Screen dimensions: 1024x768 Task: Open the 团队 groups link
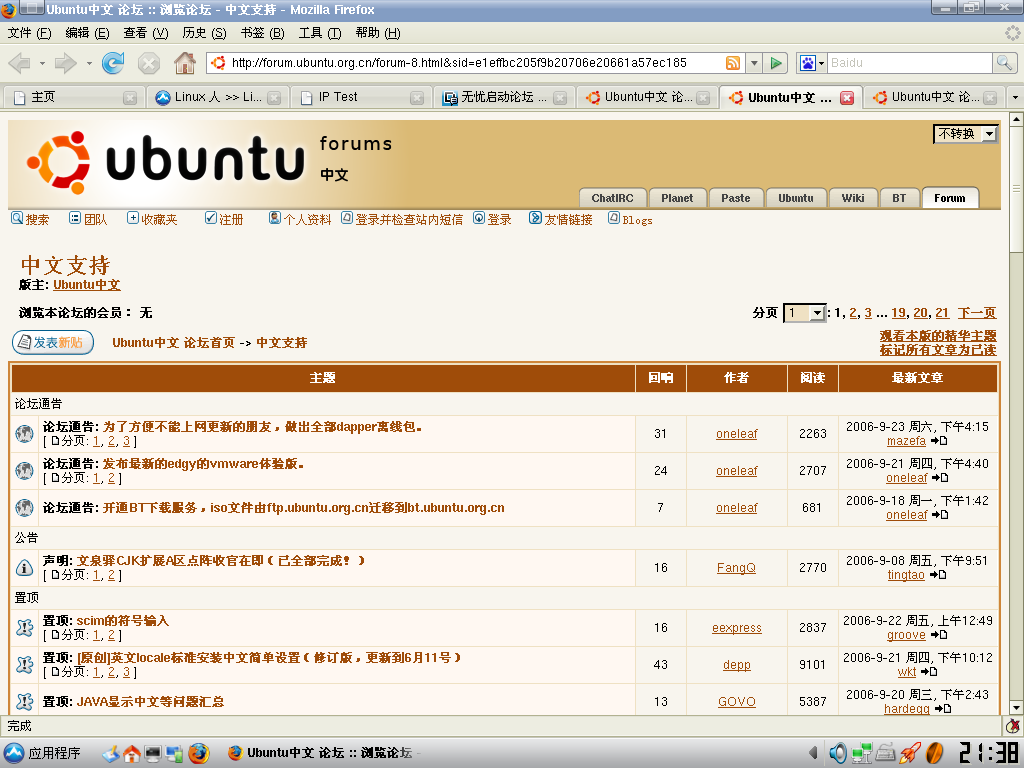click(x=88, y=219)
